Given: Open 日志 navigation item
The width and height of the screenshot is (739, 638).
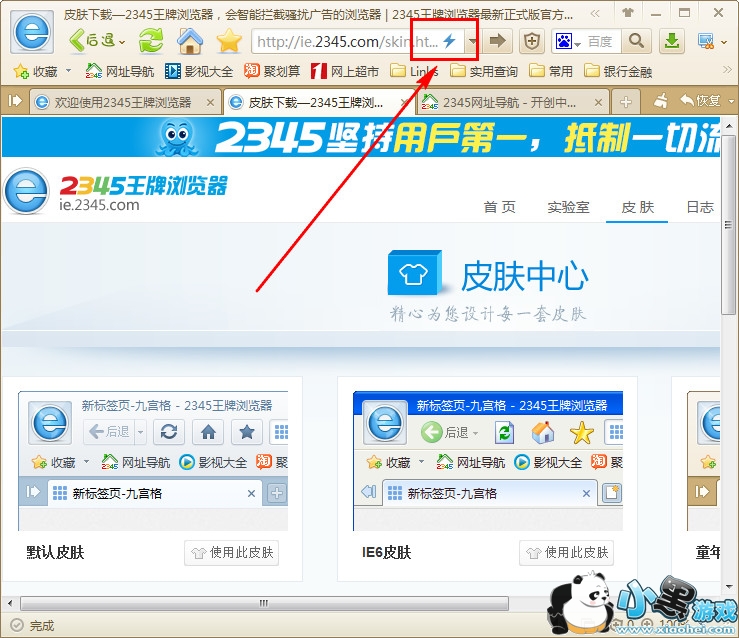Looking at the screenshot, I should (x=700, y=207).
